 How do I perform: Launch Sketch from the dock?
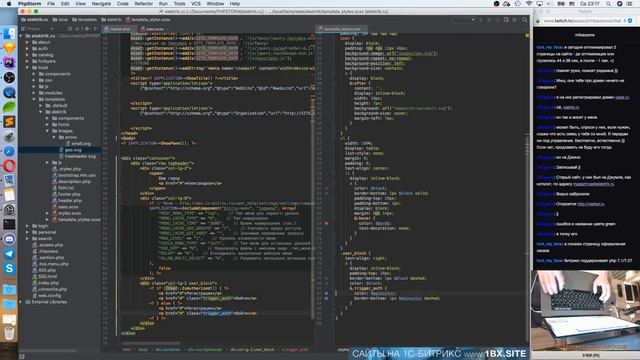coord(9,48)
